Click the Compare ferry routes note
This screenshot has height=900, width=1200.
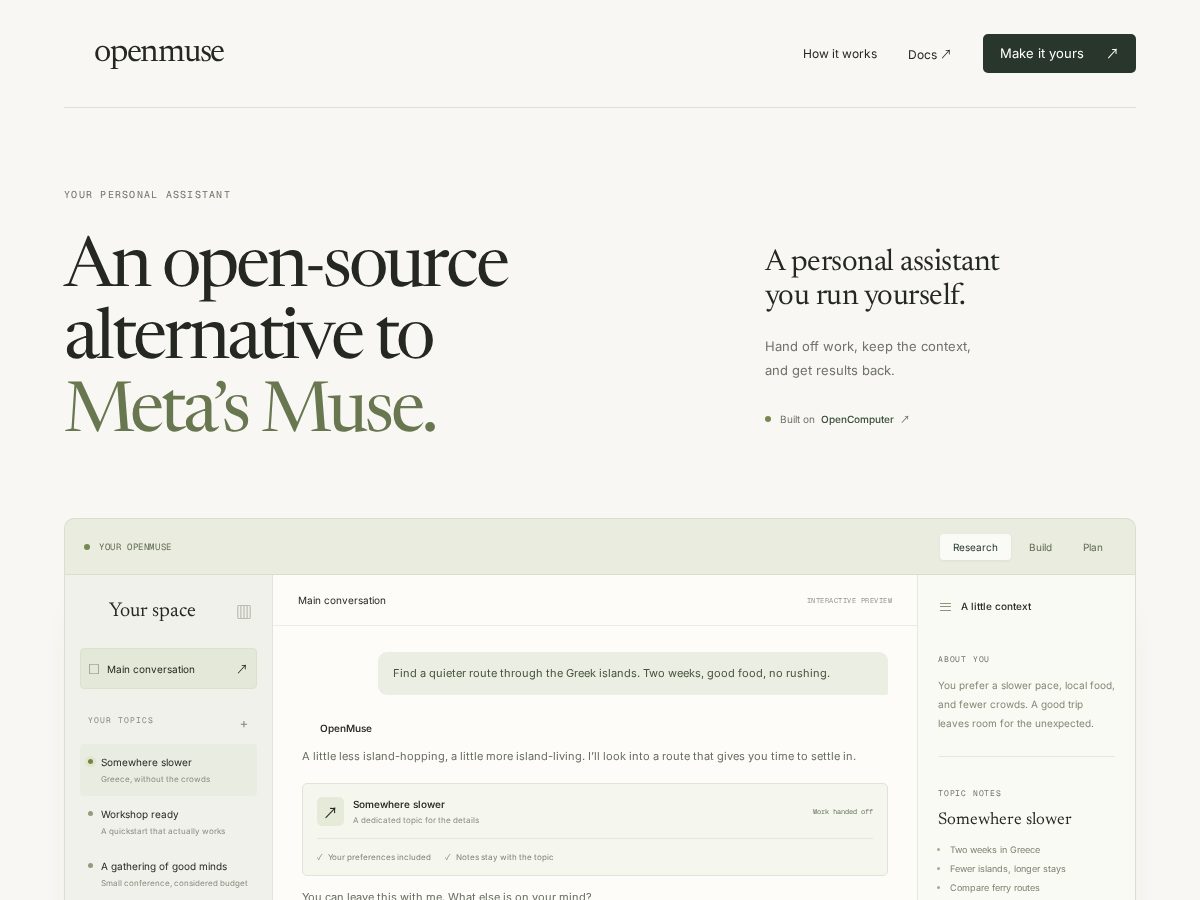[x=995, y=888]
